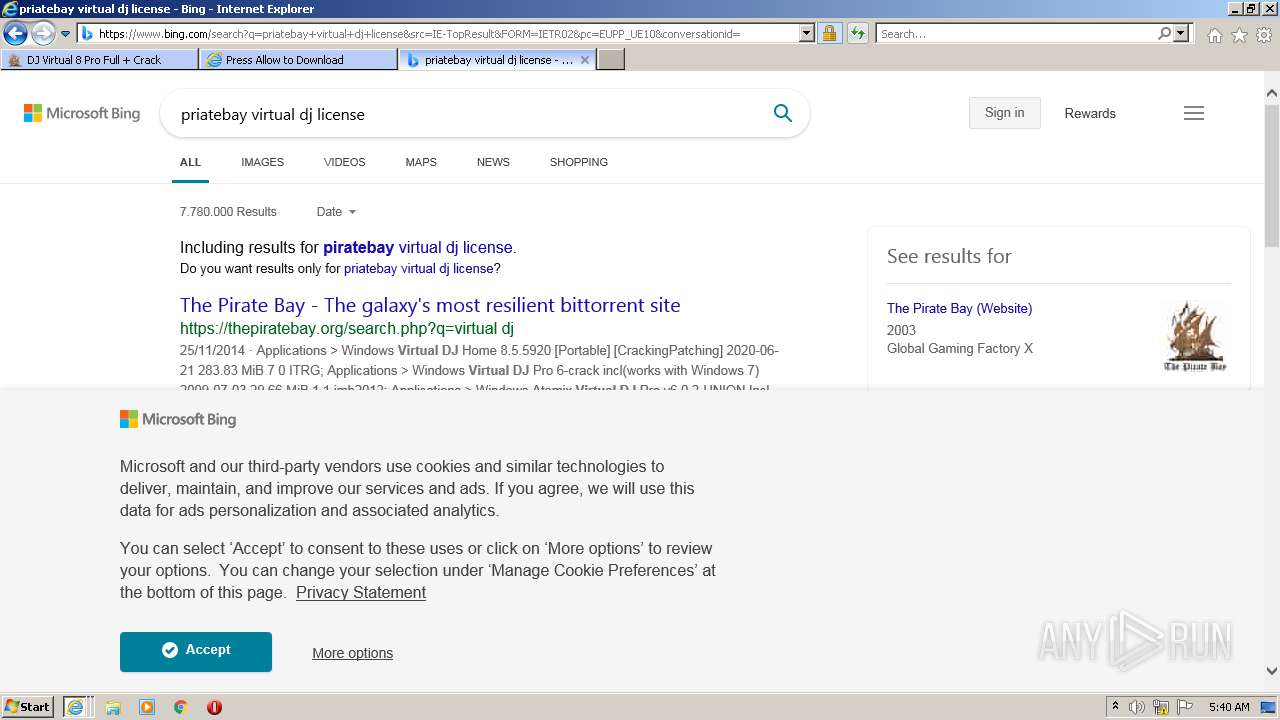Open the More options link
Screen dimensions: 1280x720
click(x=352, y=653)
